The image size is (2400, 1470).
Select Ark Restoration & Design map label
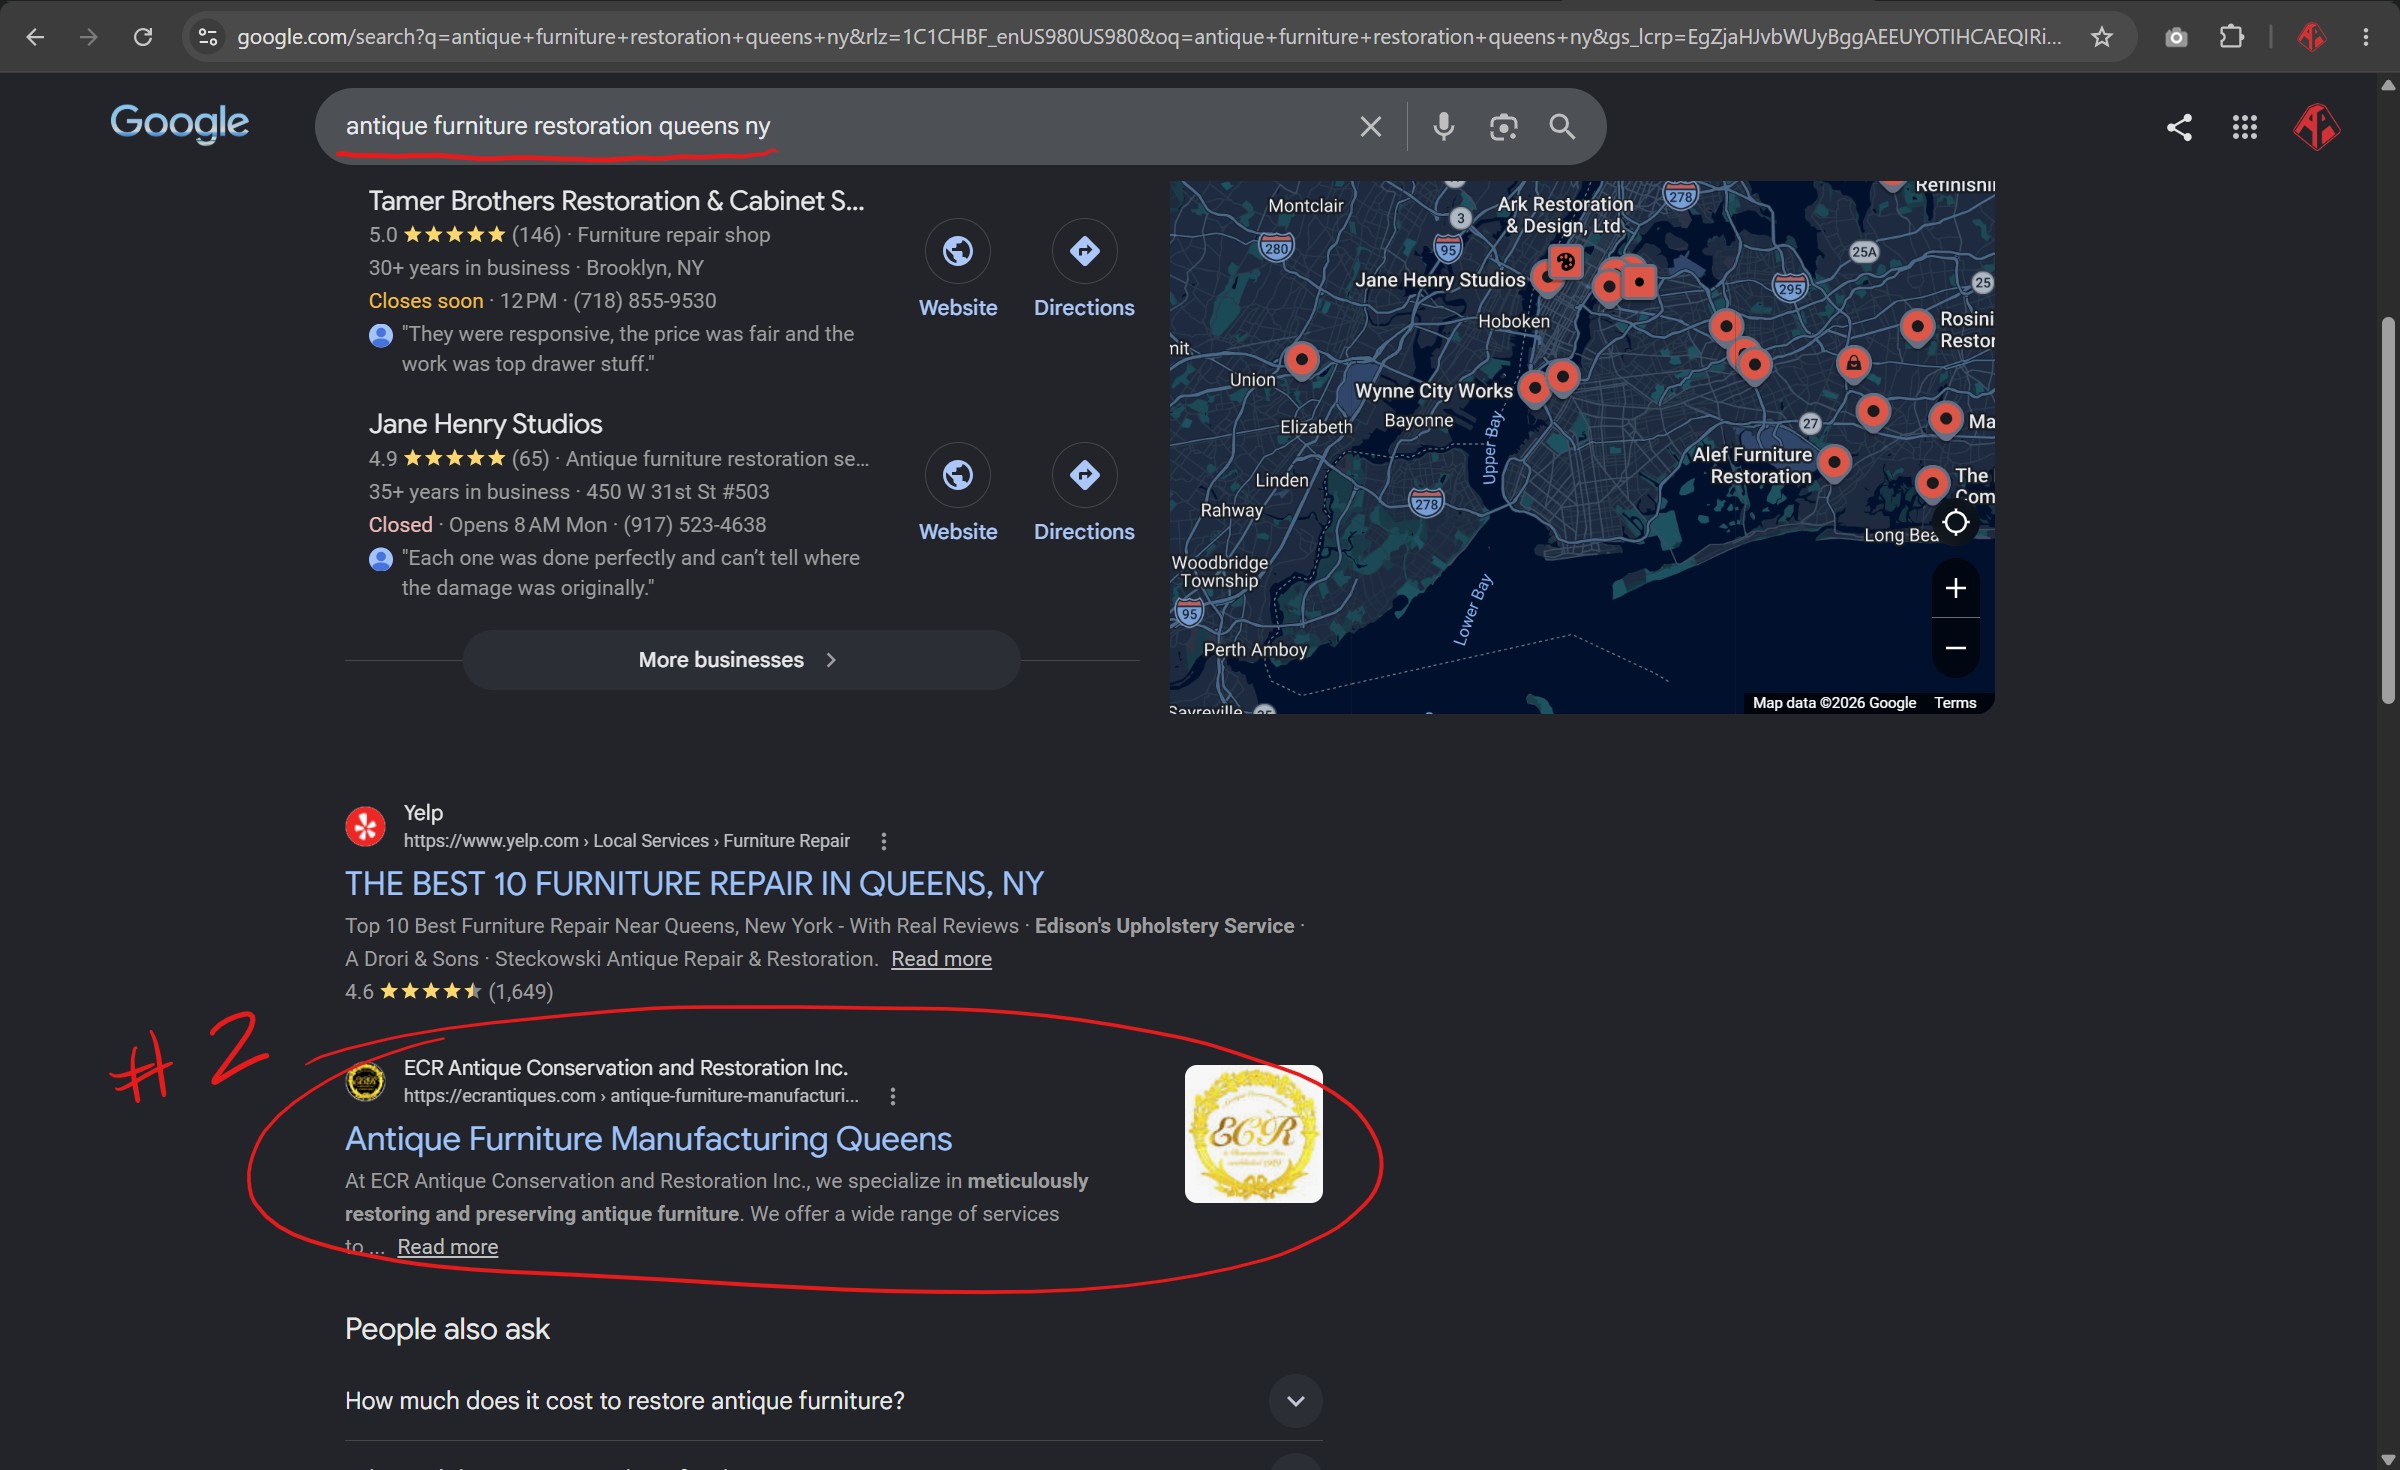click(x=1565, y=215)
